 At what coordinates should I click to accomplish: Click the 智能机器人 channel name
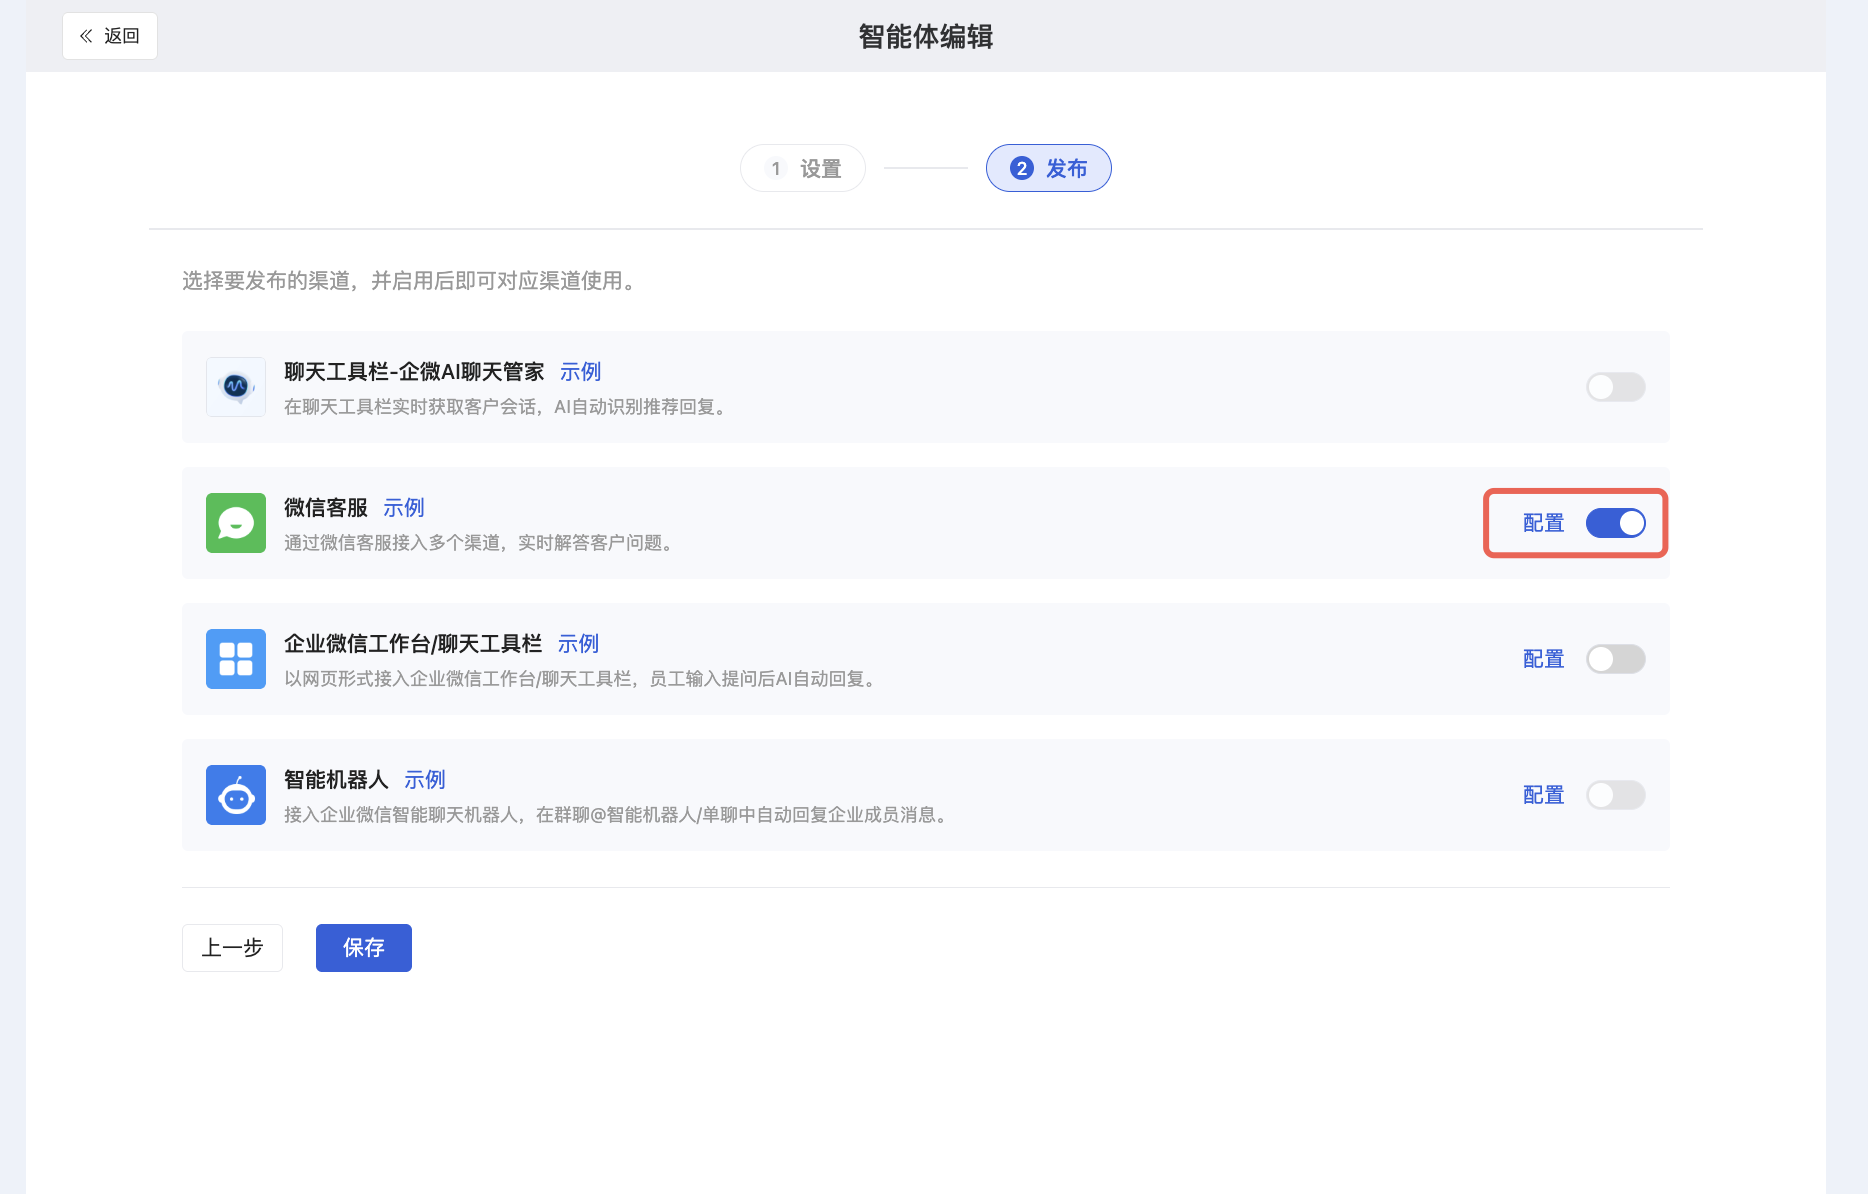point(336,780)
